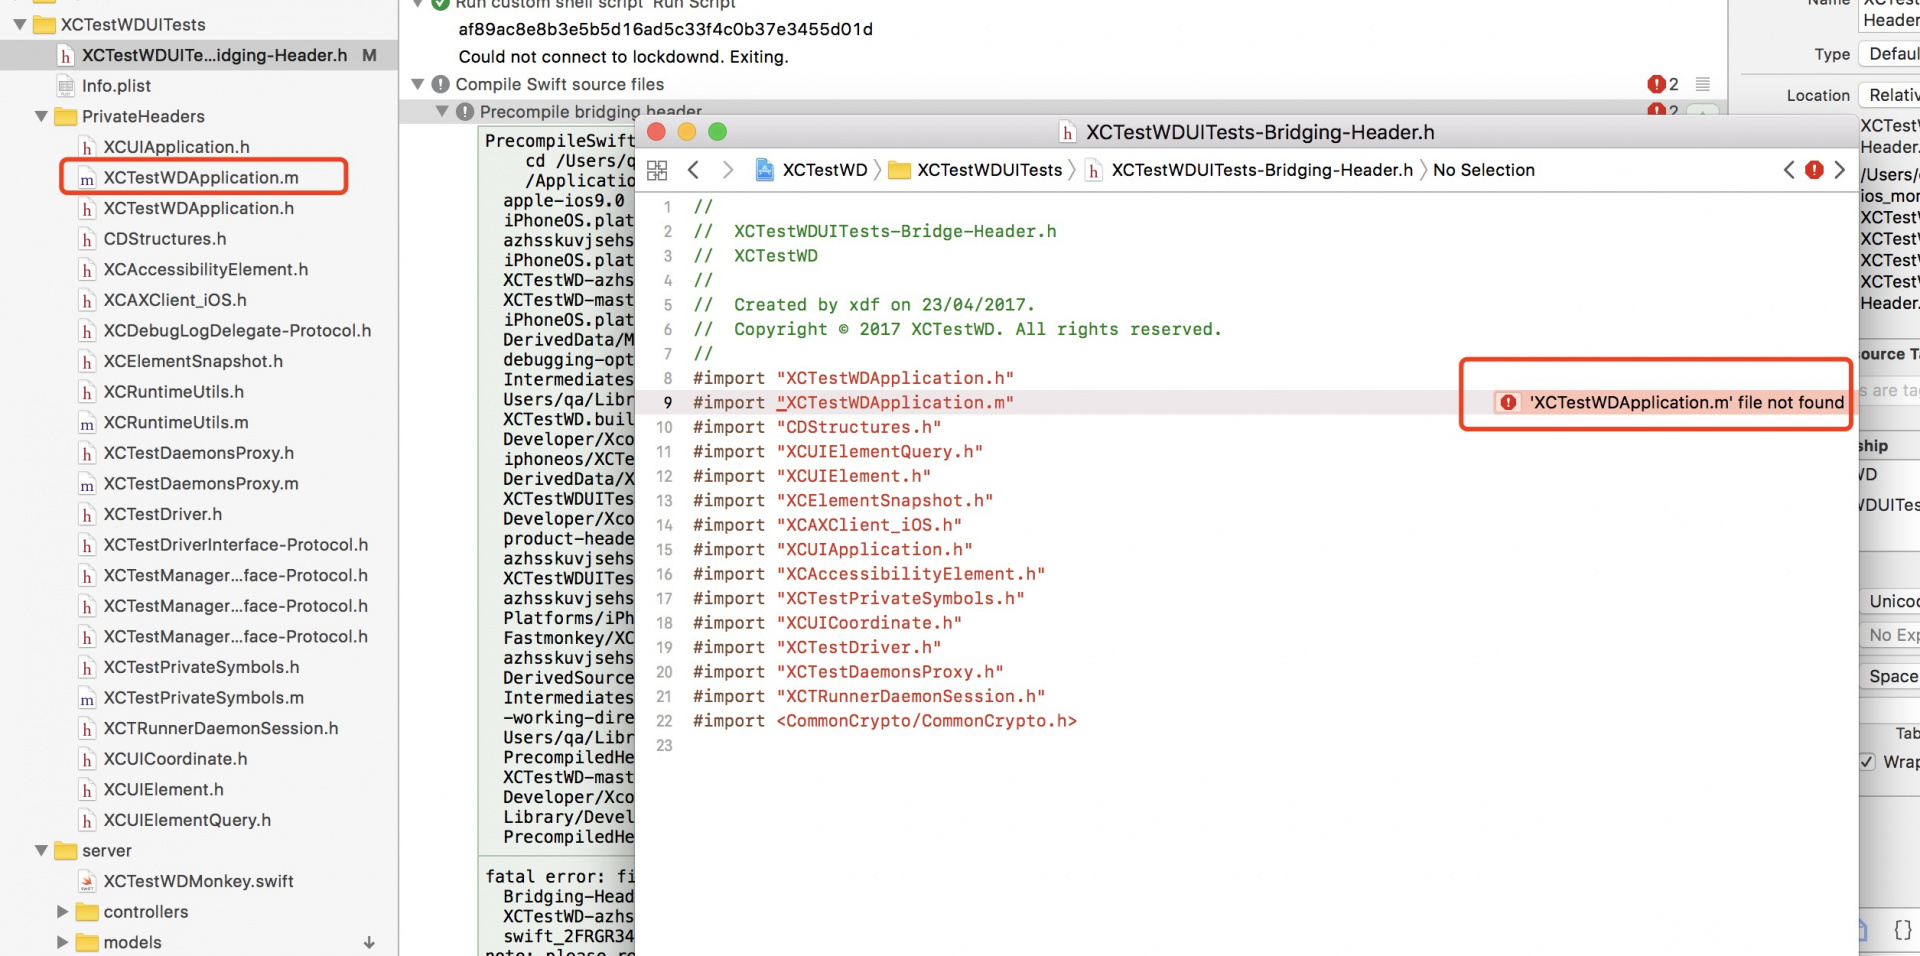This screenshot has height=956, width=1920.
Task: Click the down arrow filter icon in navigator
Action: coord(369,942)
